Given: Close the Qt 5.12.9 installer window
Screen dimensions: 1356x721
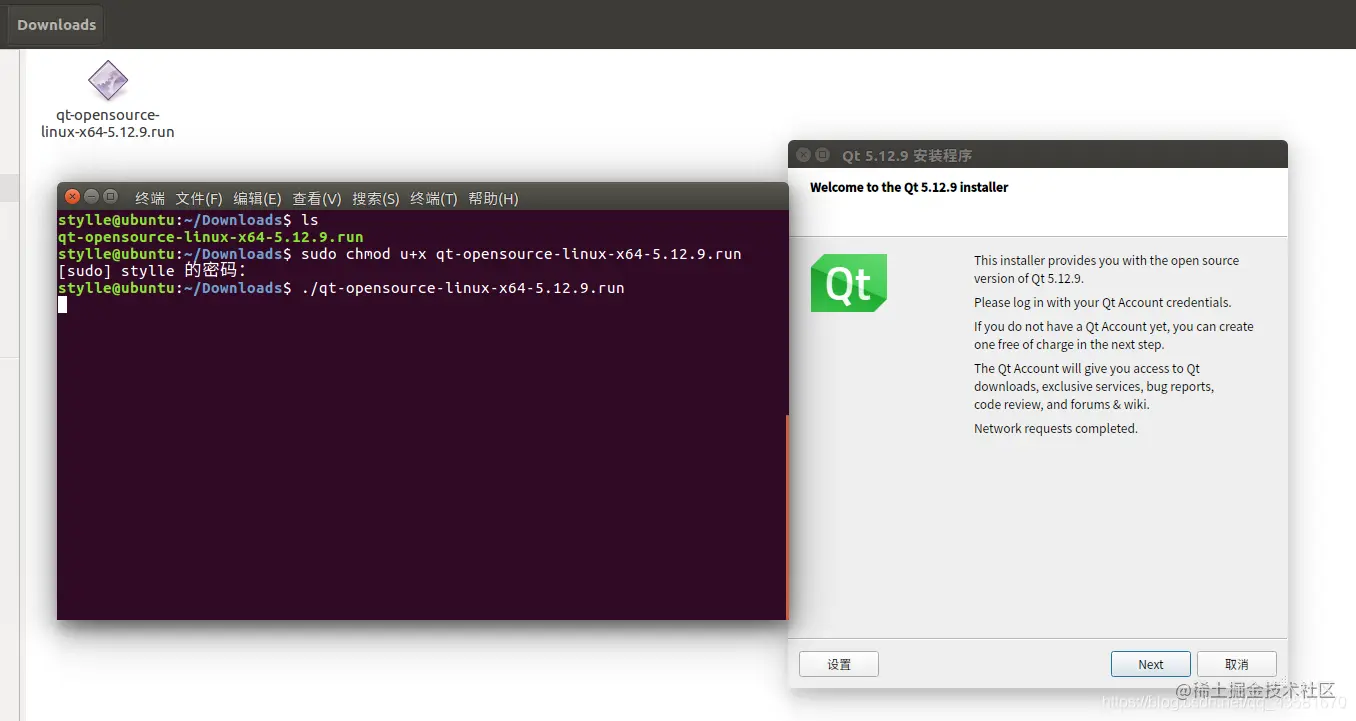Looking at the screenshot, I should click(x=803, y=155).
